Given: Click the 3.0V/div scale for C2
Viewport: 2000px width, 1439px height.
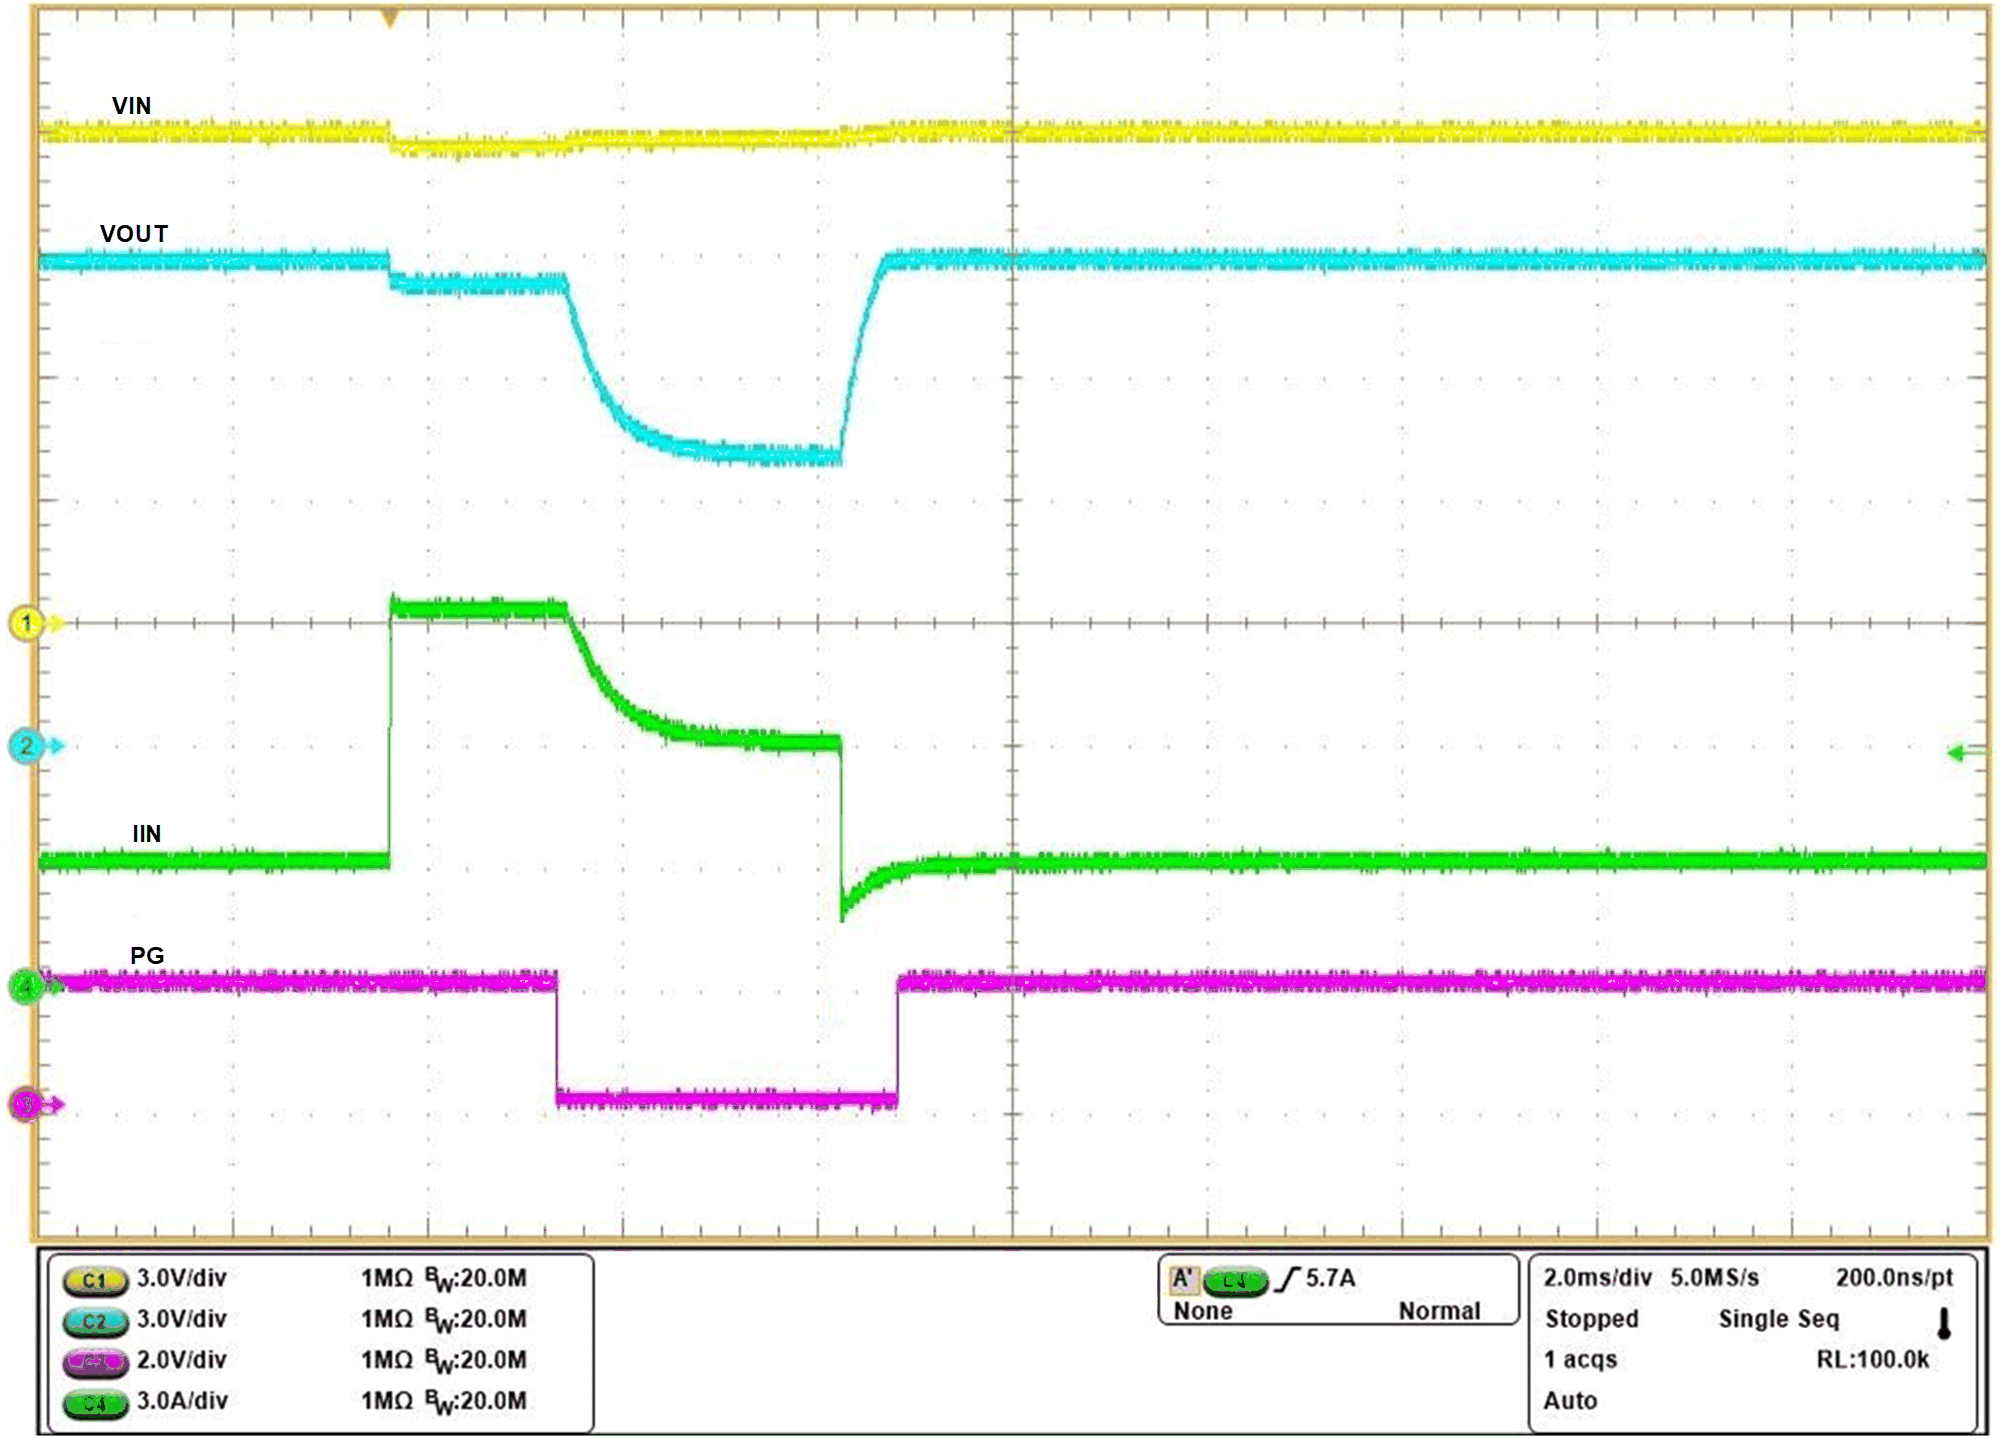Looking at the screenshot, I should [182, 1319].
